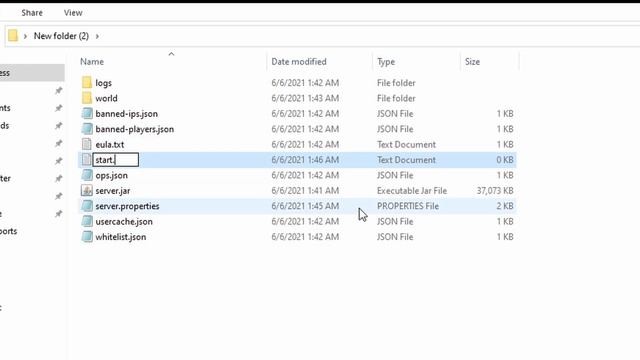
Task: Select the 'eula.txt' file name
Action: click(x=110, y=144)
